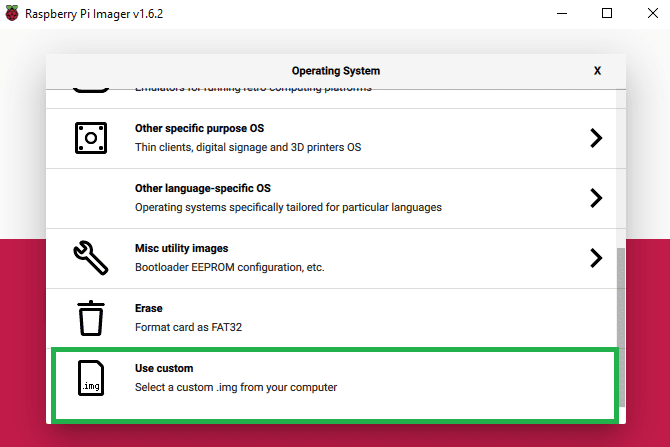Click the Use custom .img file icon
This screenshot has height=447, width=670.
[x=91, y=378]
